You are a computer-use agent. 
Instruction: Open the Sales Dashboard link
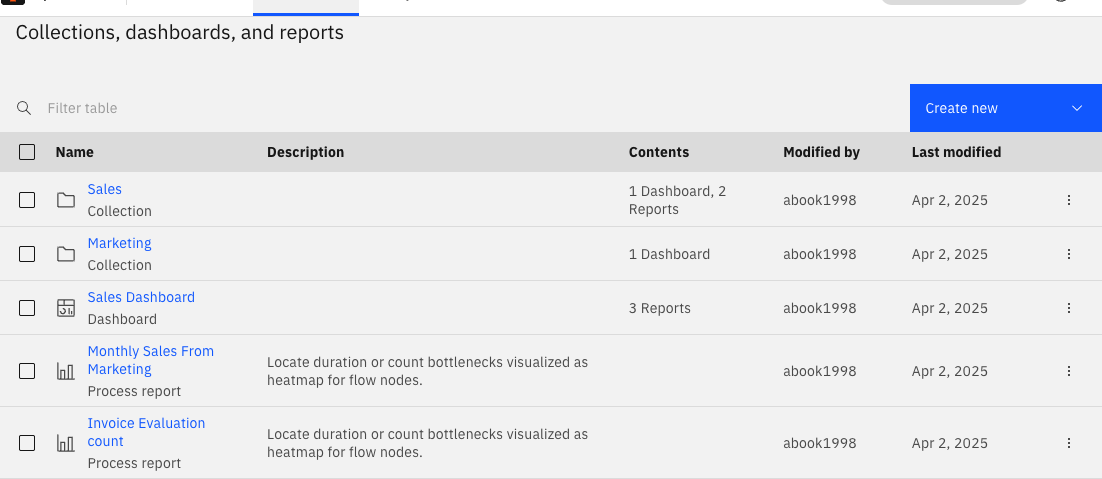(x=141, y=297)
